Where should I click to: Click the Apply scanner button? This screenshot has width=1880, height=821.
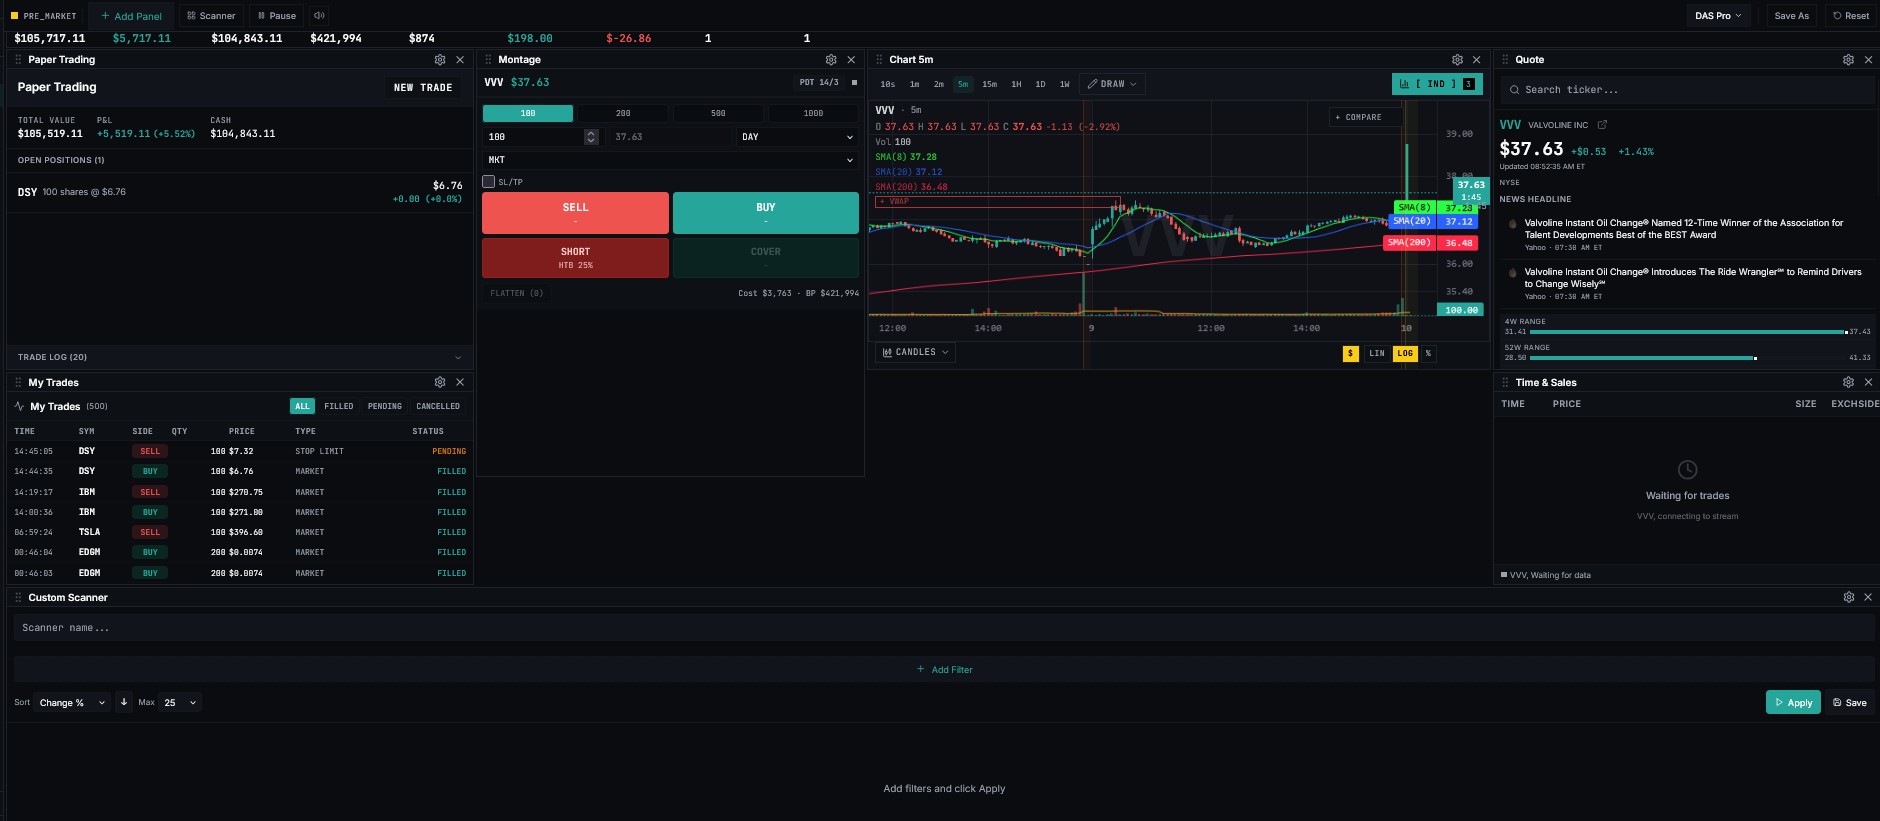click(x=1793, y=702)
